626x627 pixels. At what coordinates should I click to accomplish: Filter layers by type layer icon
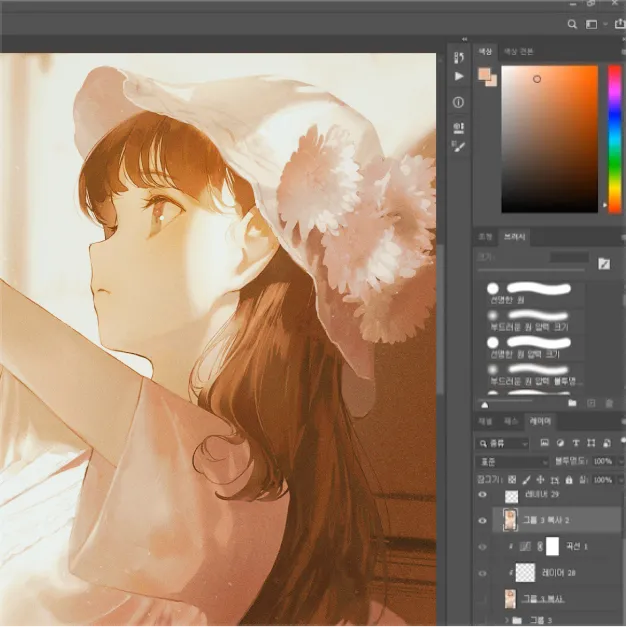(x=576, y=443)
